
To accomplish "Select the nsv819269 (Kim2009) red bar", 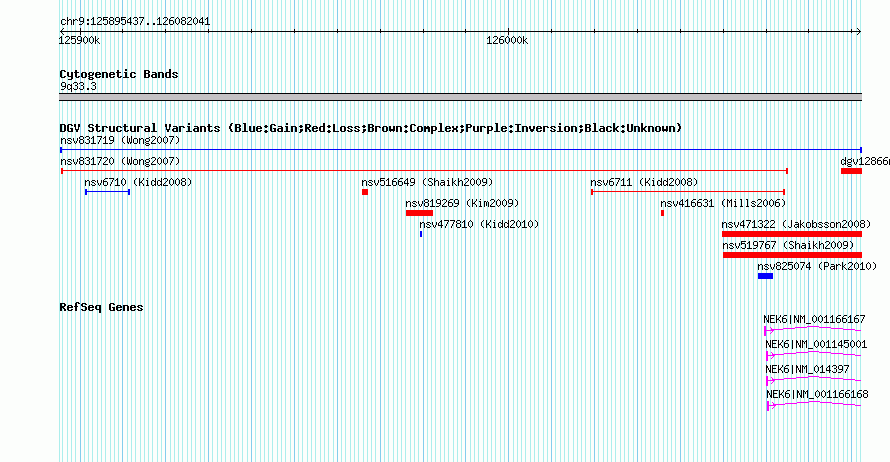I will pos(419,213).
